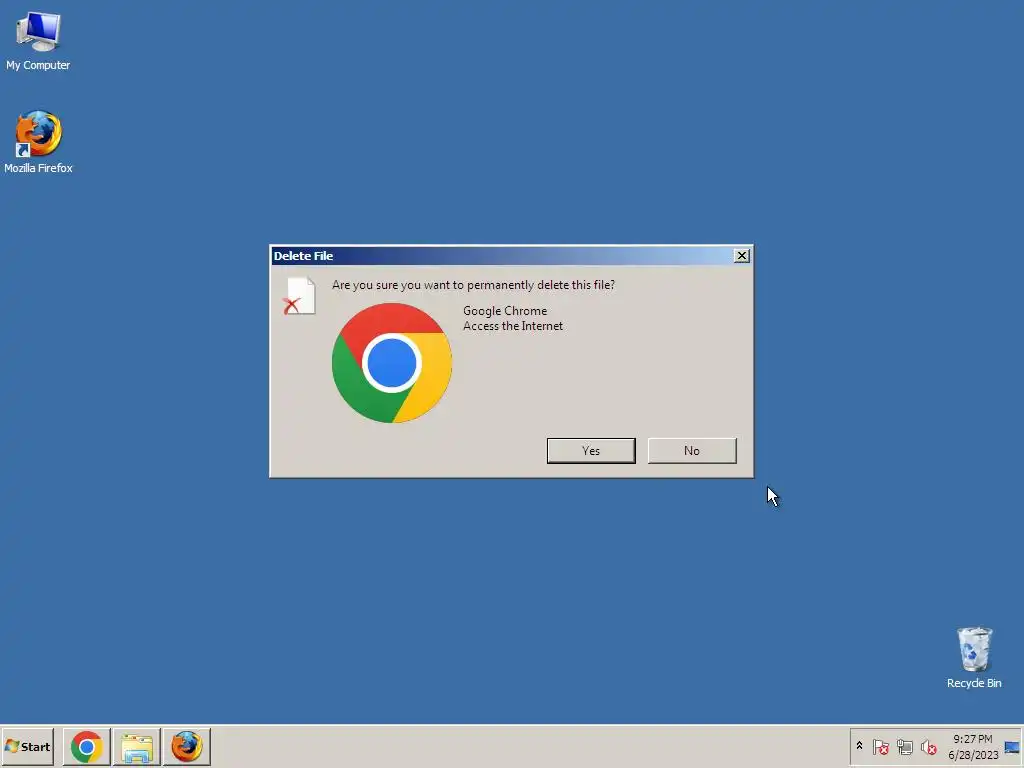
Task: Cancel deletion with the No button
Action: tap(692, 451)
